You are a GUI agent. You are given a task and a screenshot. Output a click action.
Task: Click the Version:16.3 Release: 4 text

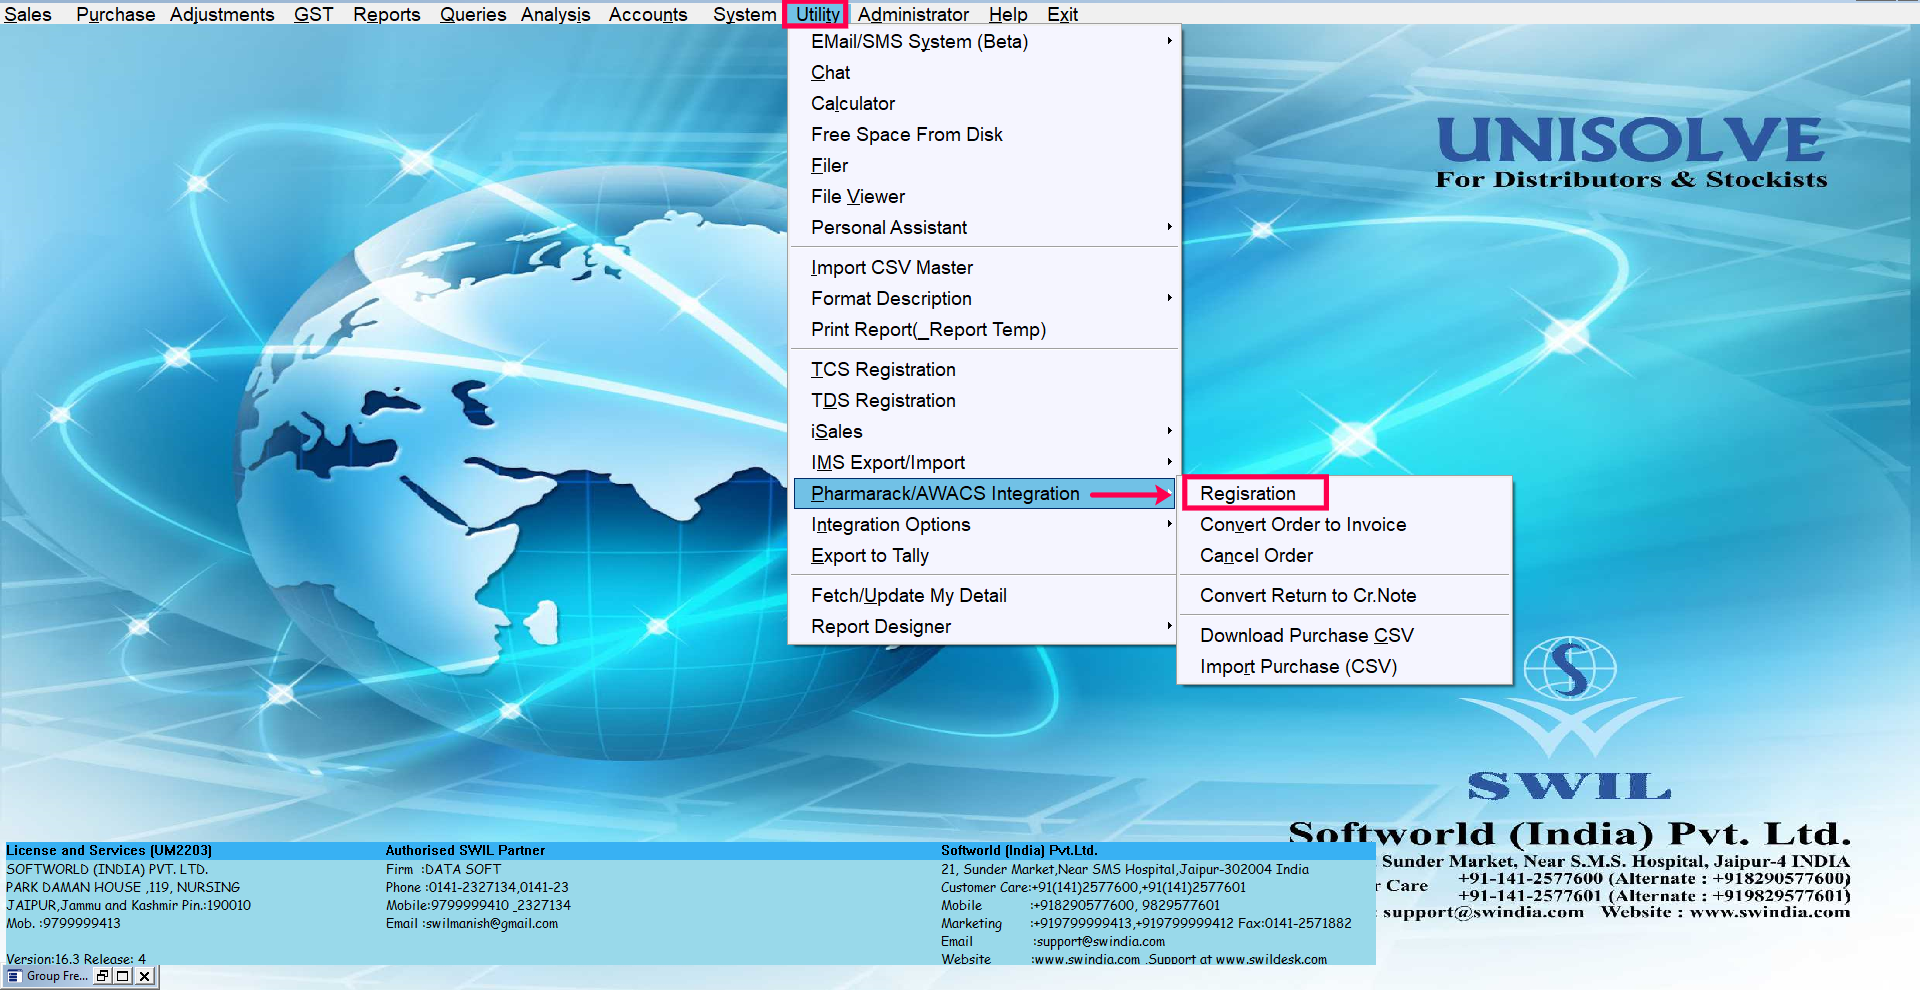[76, 959]
